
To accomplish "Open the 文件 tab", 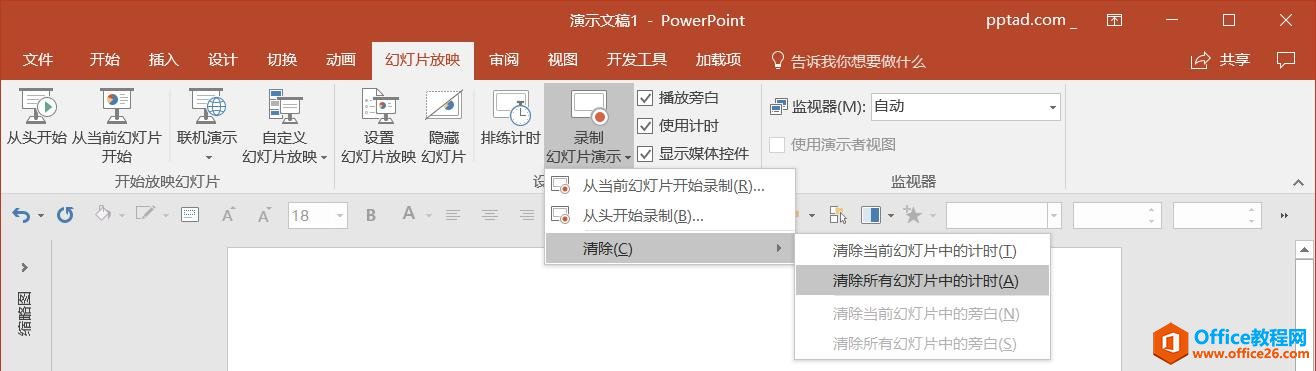I will click(37, 60).
